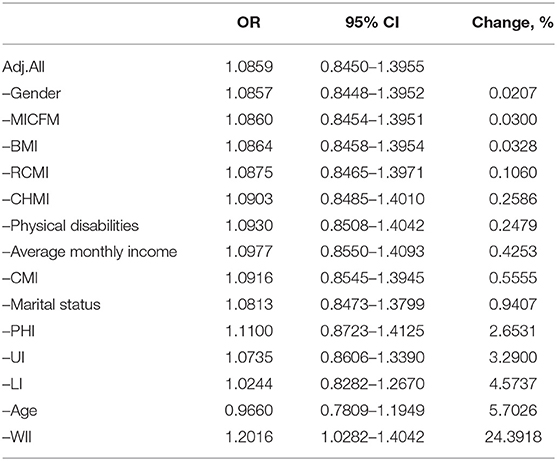Click the –WII row label
This screenshot has height=461, width=557.
point(17,436)
